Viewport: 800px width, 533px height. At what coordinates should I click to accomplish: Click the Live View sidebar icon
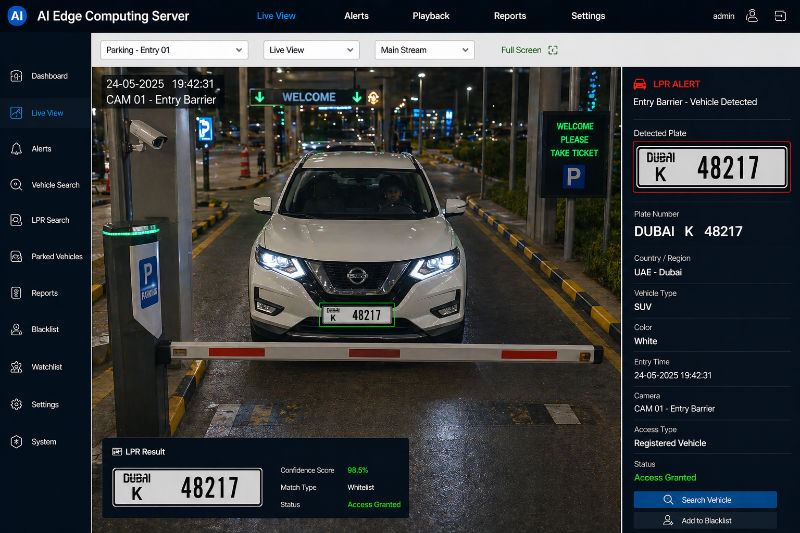coord(16,113)
